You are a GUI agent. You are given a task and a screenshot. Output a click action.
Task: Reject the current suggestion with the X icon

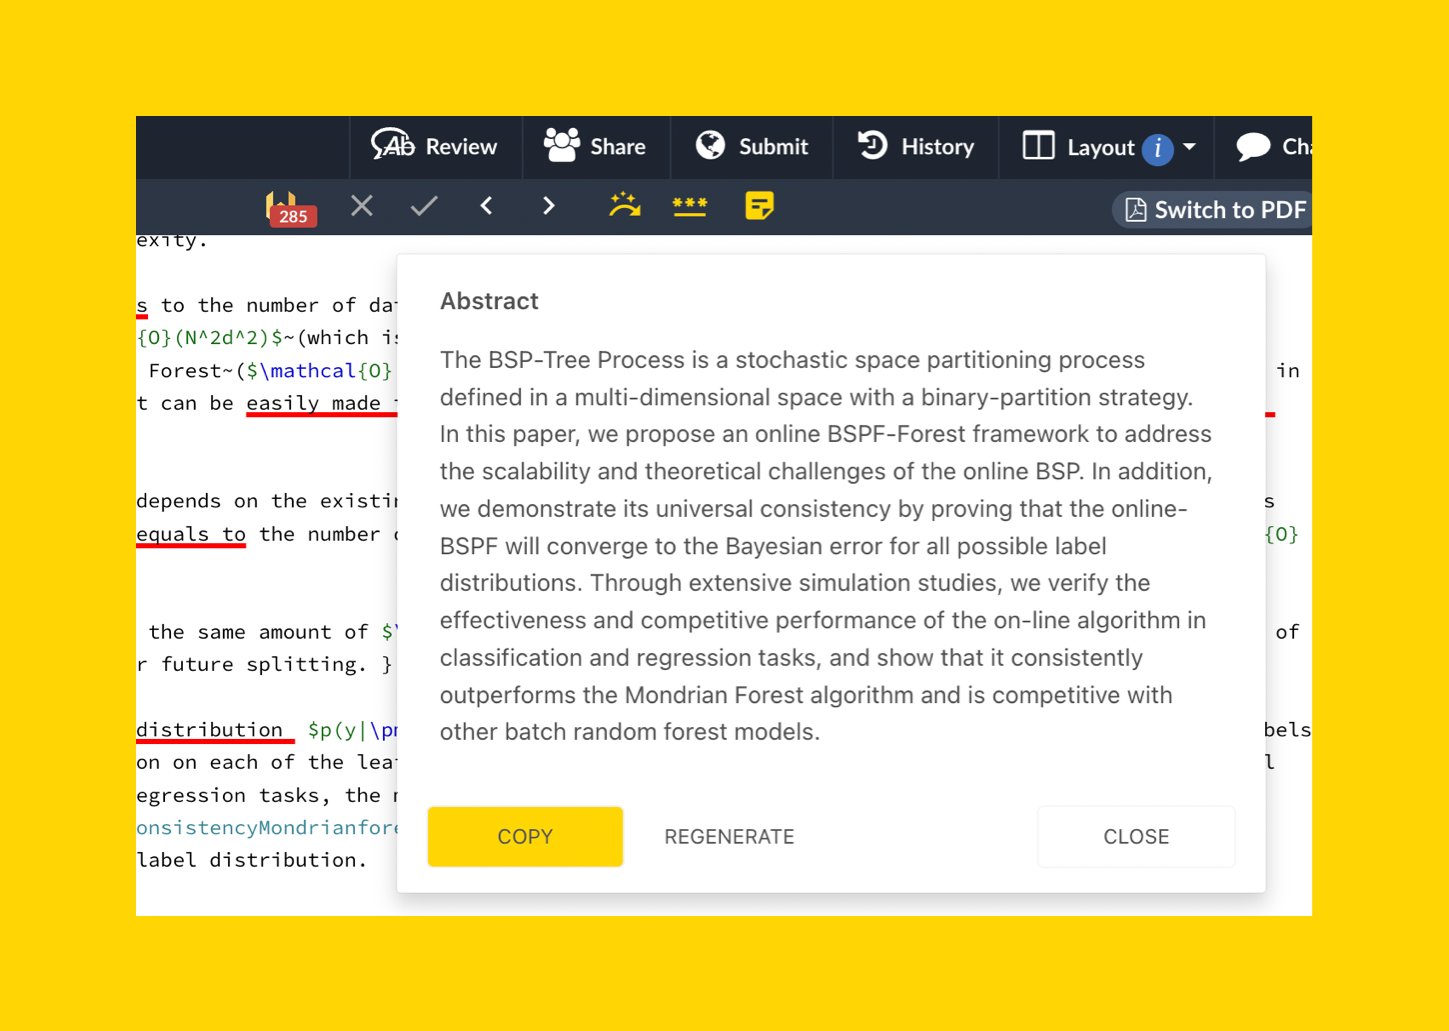[x=361, y=206]
